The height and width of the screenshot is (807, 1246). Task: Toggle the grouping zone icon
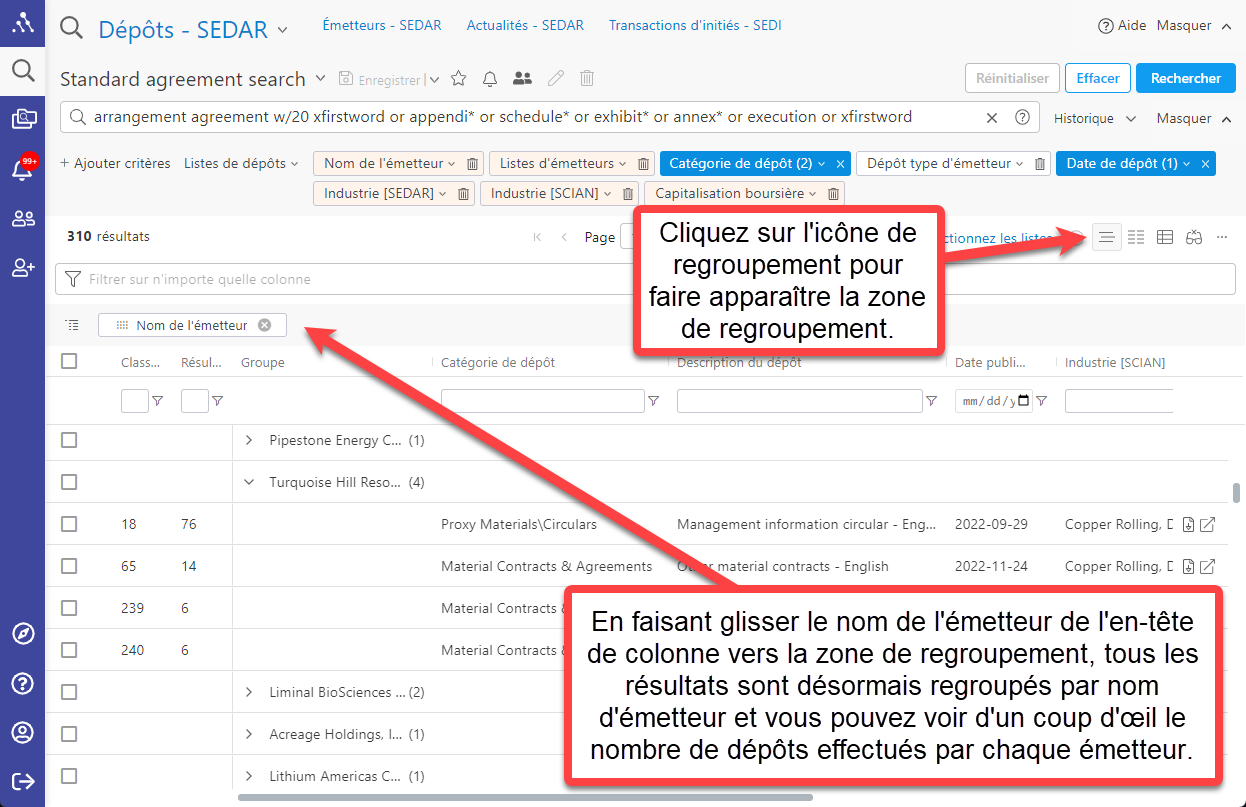coord(1107,237)
